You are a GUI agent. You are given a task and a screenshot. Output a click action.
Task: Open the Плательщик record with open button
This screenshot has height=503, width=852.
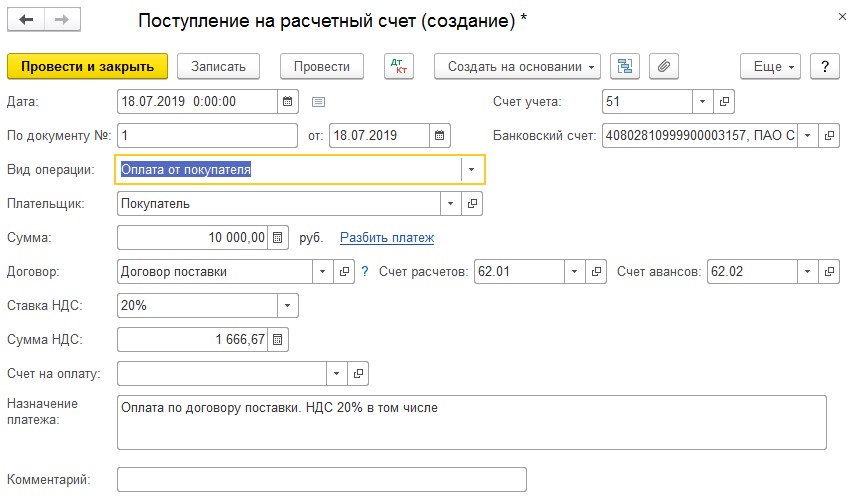[x=474, y=204]
